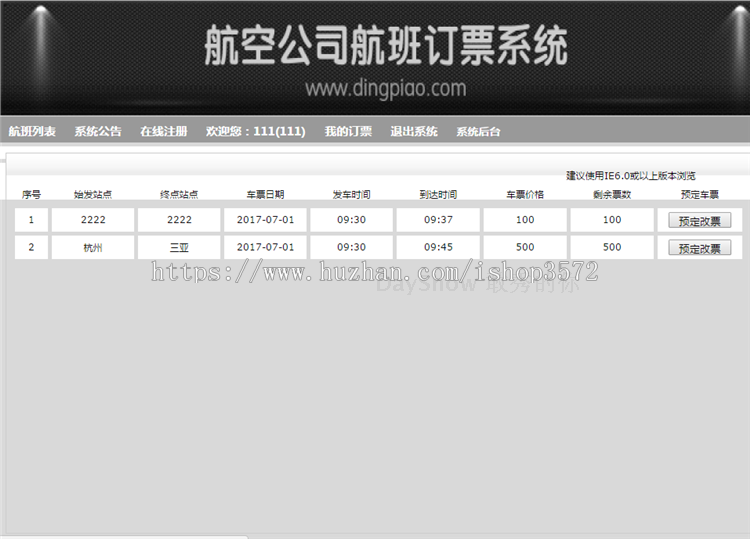The width and height of the screenshot is (750, 539).
Task: Go to 在线注册 in navigation
Action: [x=164, y=131]
